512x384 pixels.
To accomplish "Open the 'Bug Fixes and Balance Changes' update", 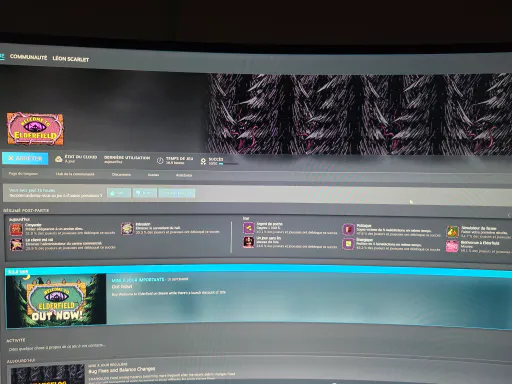I will [122, 370].
